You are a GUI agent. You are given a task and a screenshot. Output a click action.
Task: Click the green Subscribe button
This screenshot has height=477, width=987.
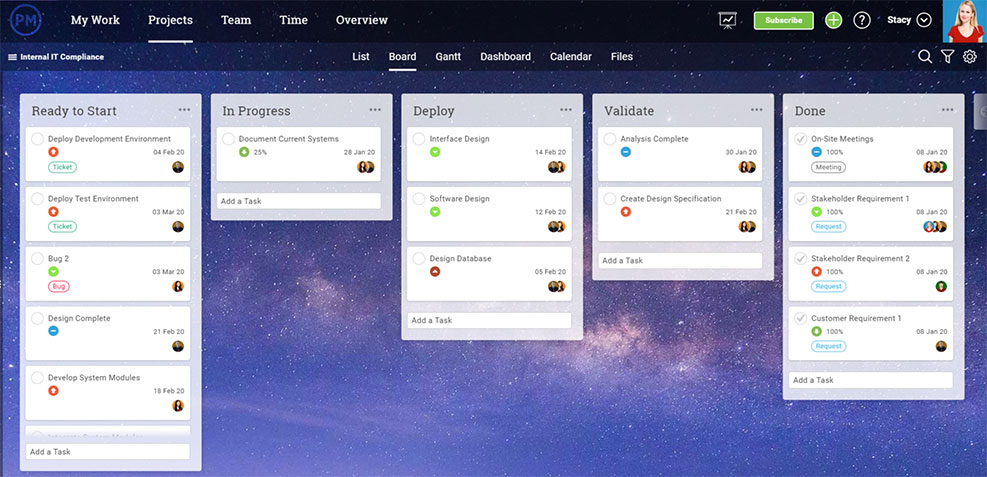click(x=784, y=20)
